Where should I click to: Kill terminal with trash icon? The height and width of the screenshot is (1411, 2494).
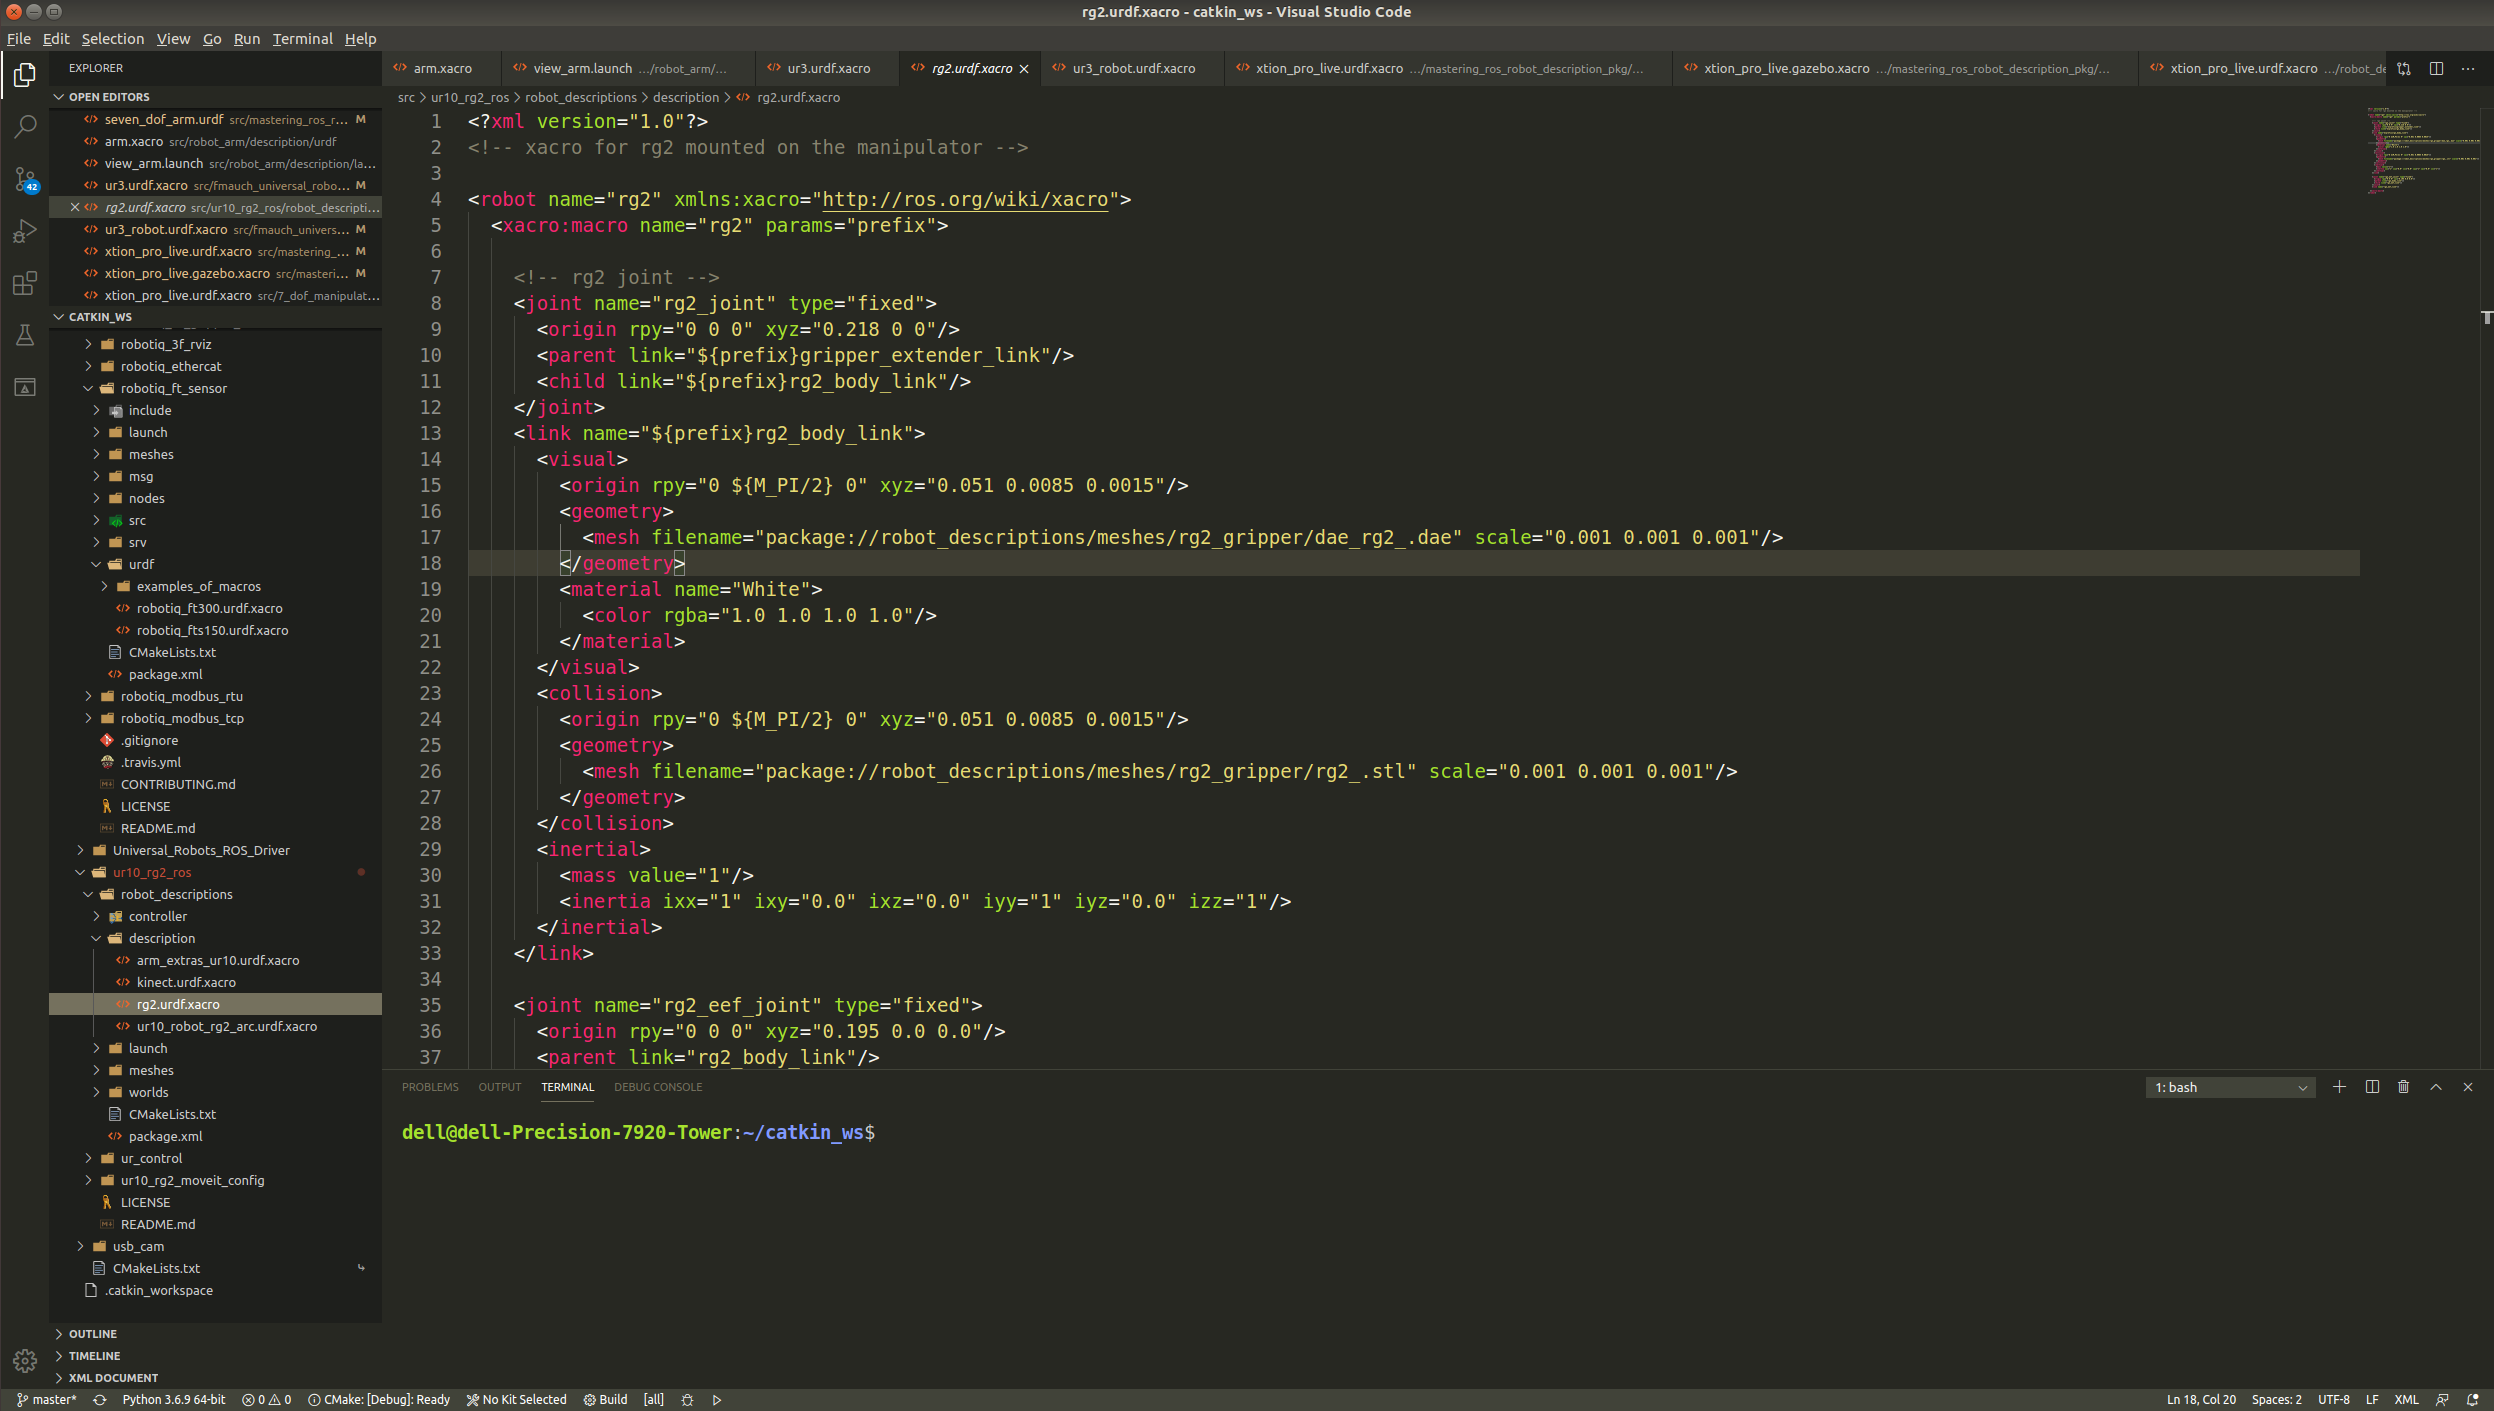[x=2403, y=1087]
